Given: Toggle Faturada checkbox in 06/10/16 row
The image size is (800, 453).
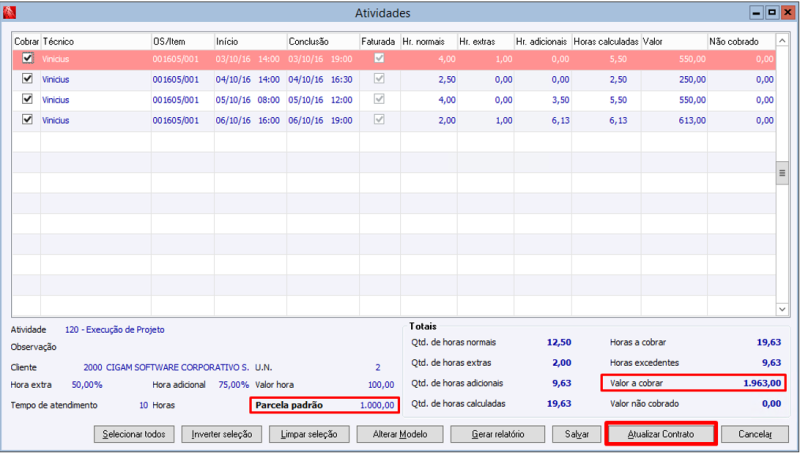Looking at the screenshot, I should pos(379,119).
